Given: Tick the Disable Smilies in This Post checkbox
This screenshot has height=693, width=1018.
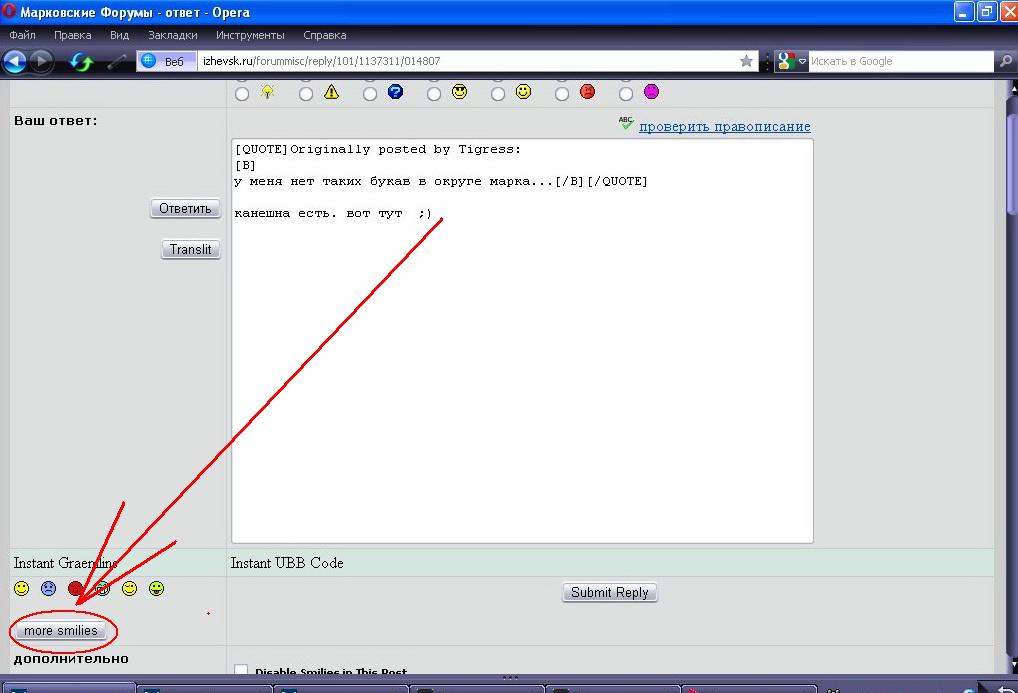Looking at the screenshot, I should 241,670.
